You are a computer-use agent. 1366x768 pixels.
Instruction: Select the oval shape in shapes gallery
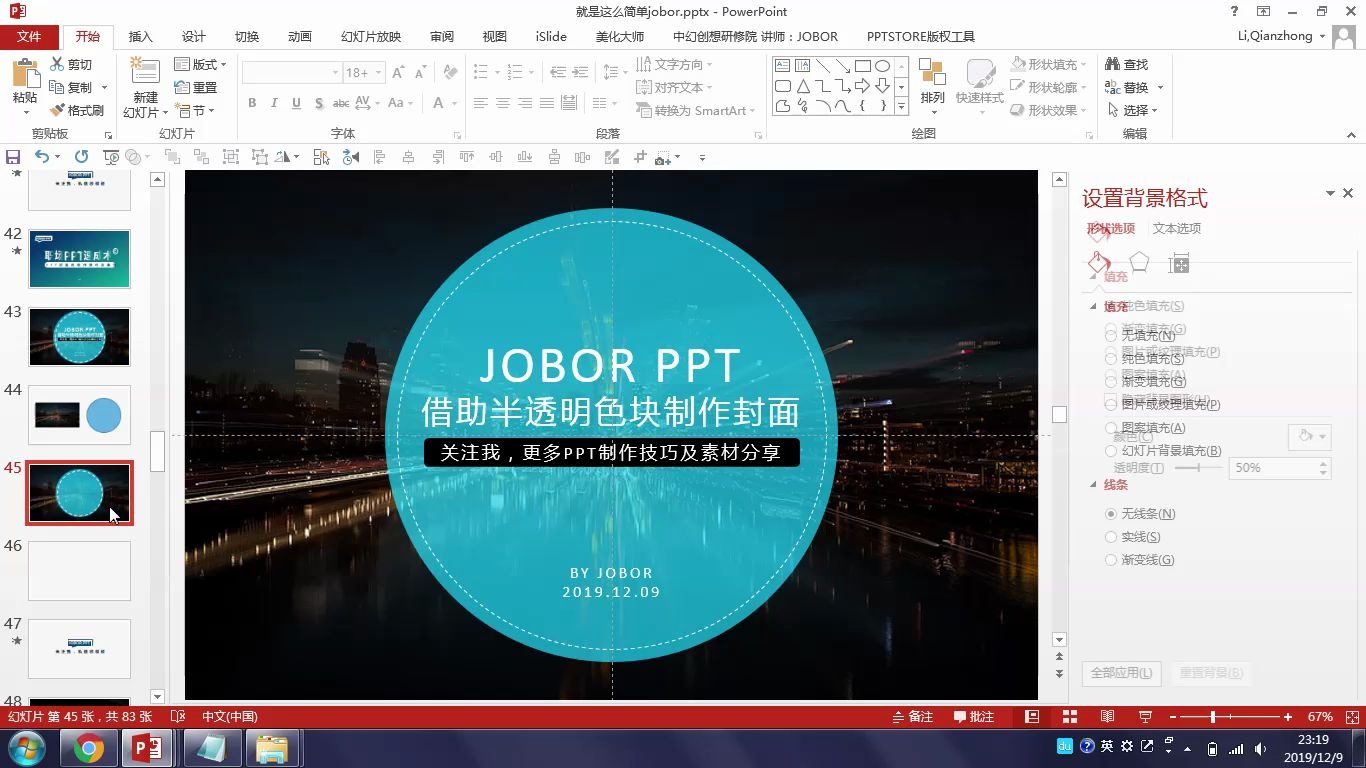click(x=882, y=66)
